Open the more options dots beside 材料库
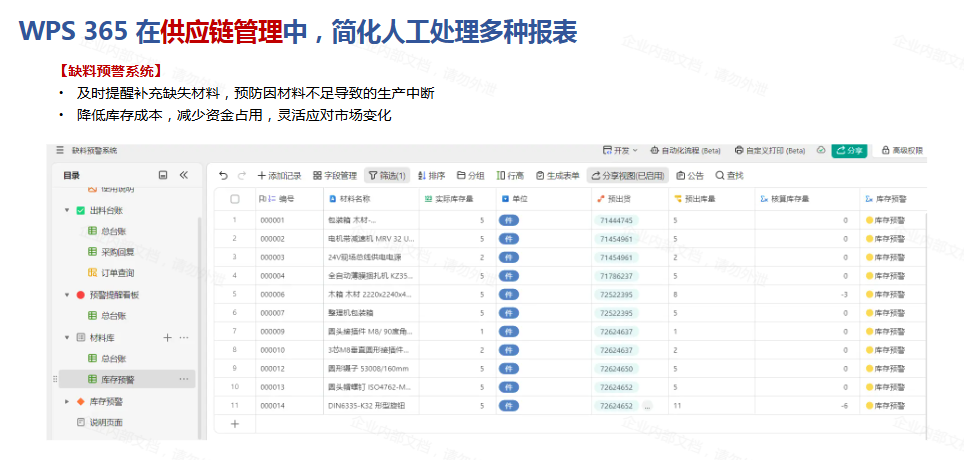Viewport: 964px width, 460px height. tap(184, 338)
